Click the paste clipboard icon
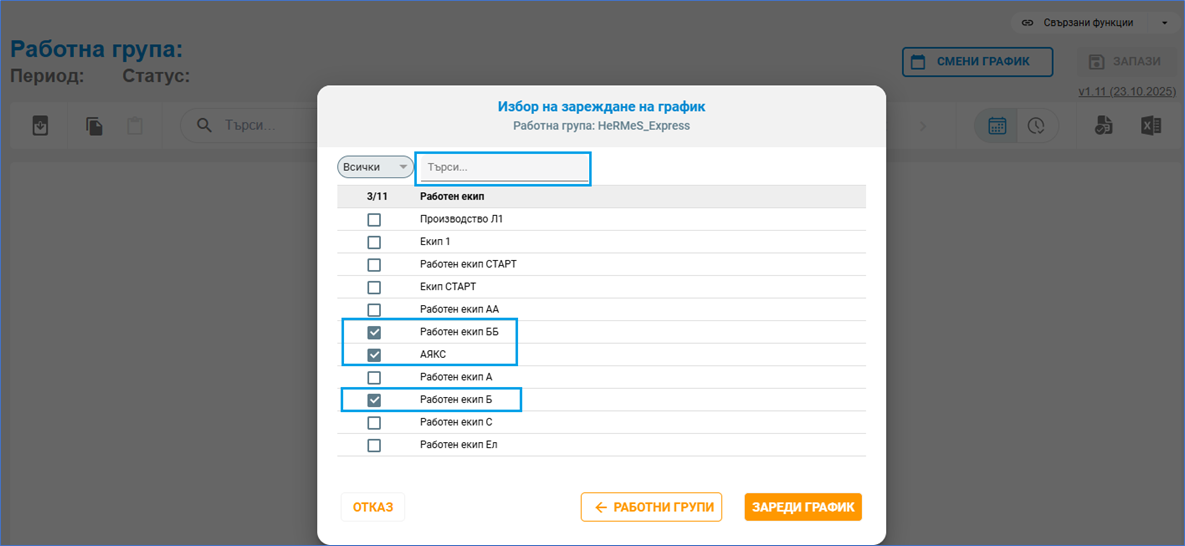Viewport: 1185px width, 546px height. click(133, 126)
